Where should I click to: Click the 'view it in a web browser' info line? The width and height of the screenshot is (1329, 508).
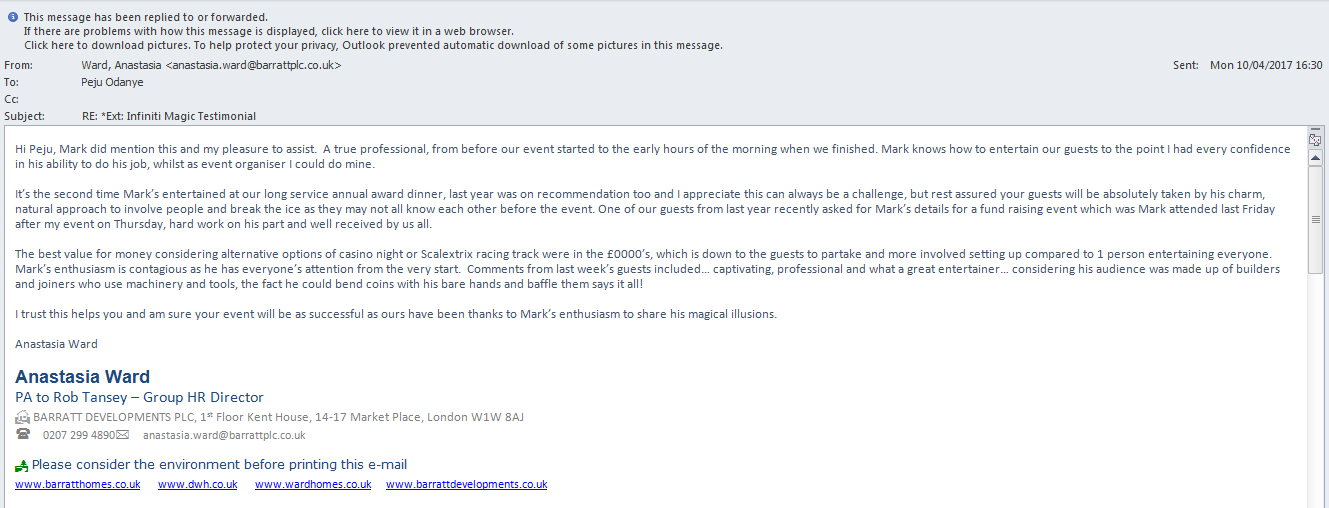pyautogui.click(x=263, y=31)
